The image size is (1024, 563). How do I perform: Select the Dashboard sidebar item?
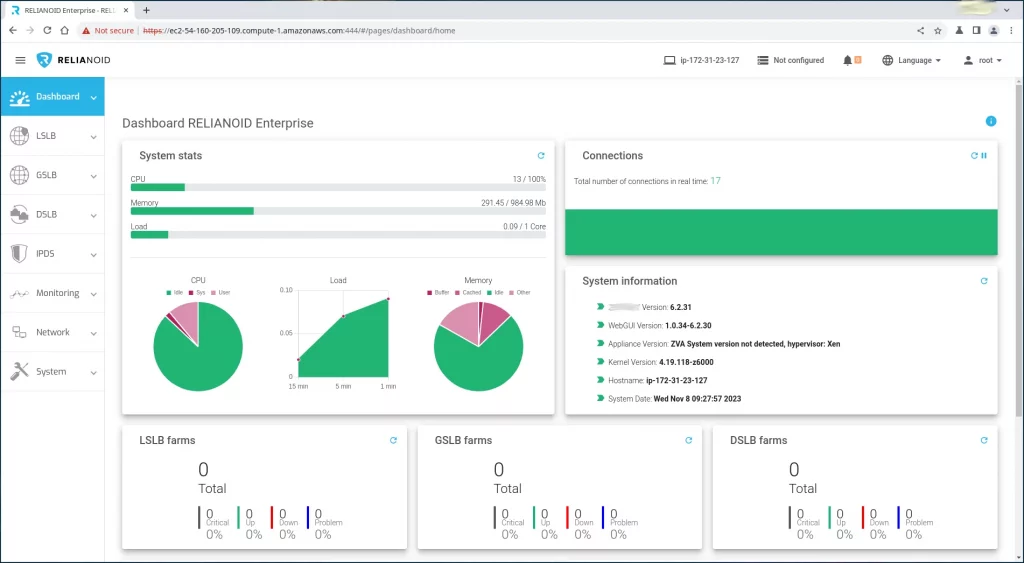[52, 97]
